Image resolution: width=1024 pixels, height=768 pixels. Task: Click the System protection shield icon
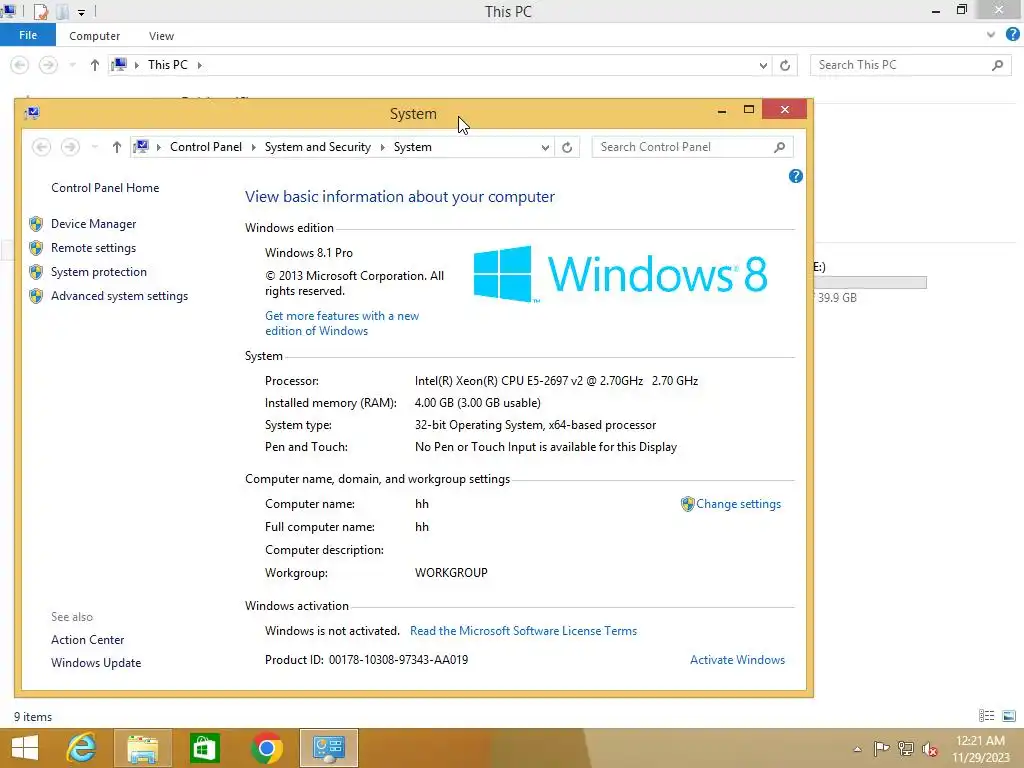coord(36,272)
